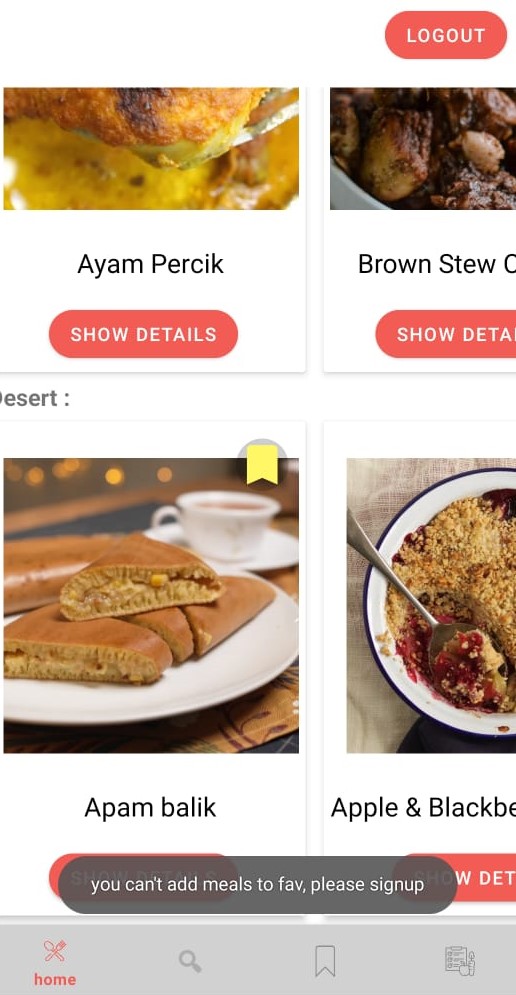Open the Brown Stew photo
The height and width of the screenshot is (995, 516).
pos(423,148)
